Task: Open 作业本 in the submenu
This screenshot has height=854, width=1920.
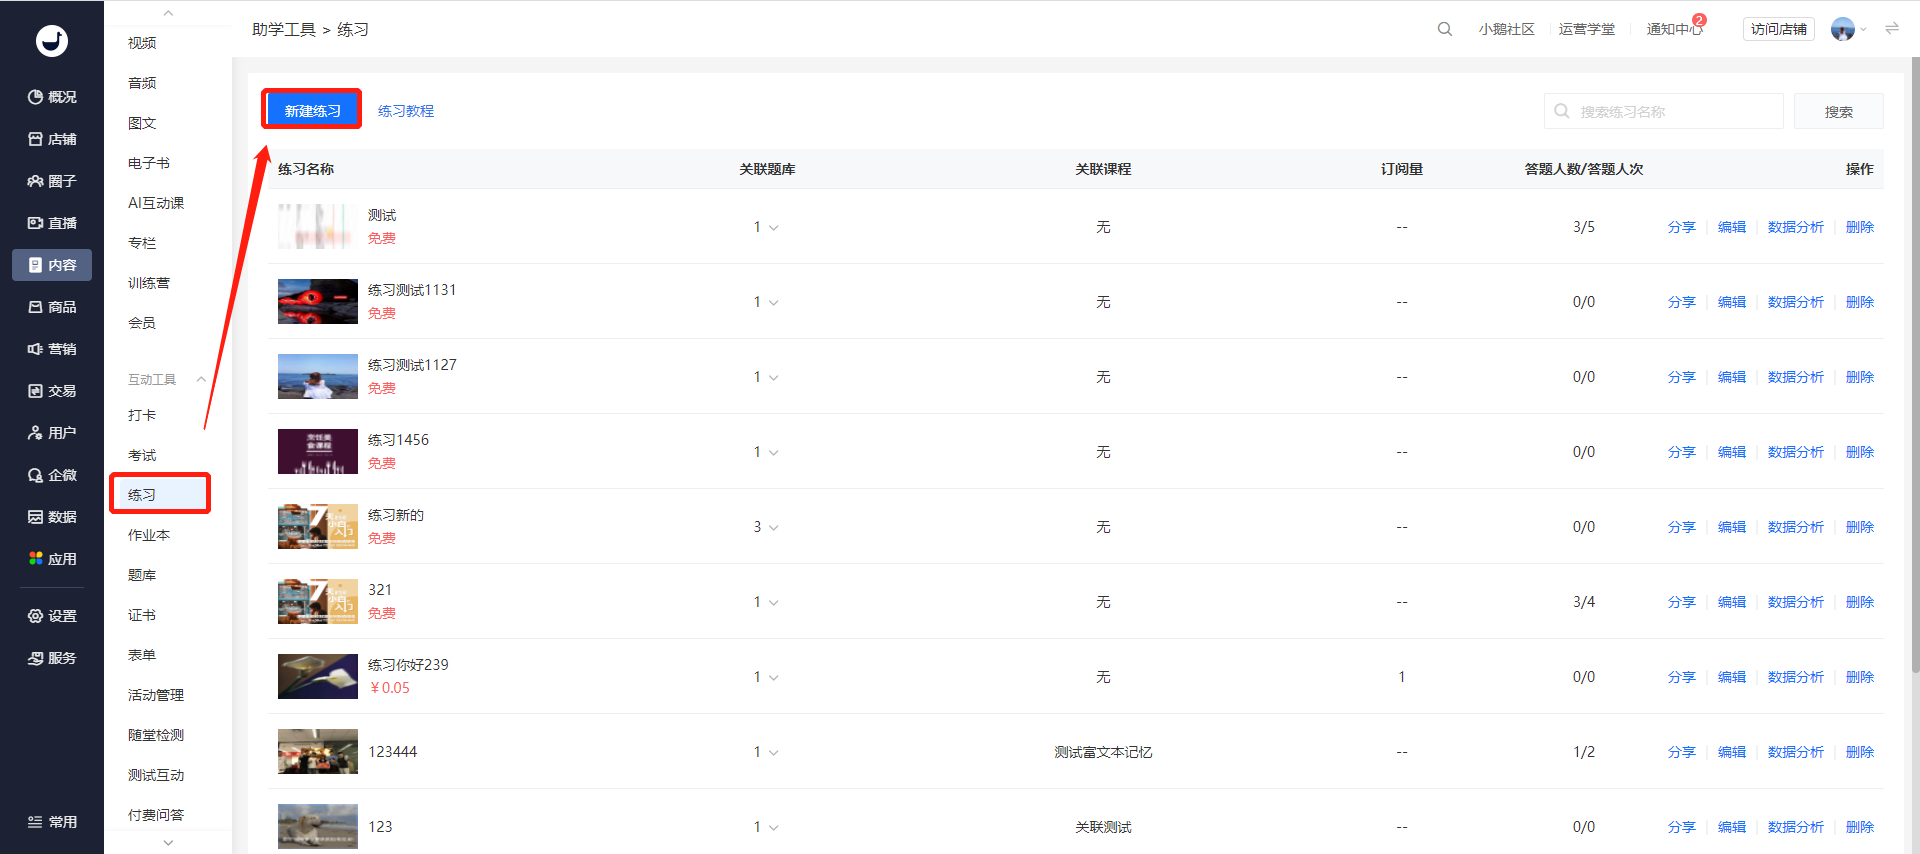Action: click(x=149, y=535)
